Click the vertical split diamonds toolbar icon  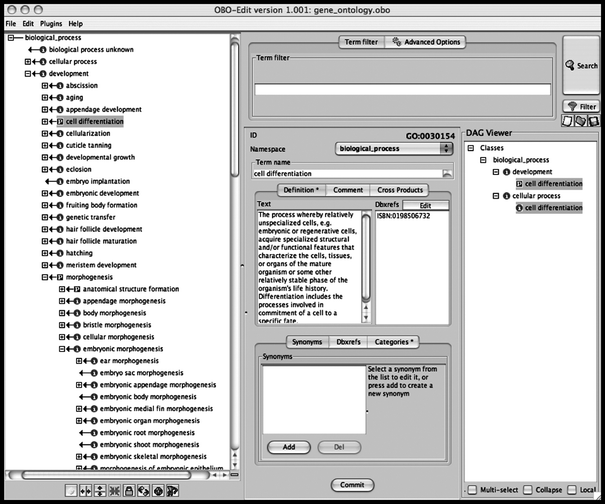tap(100, 490)
